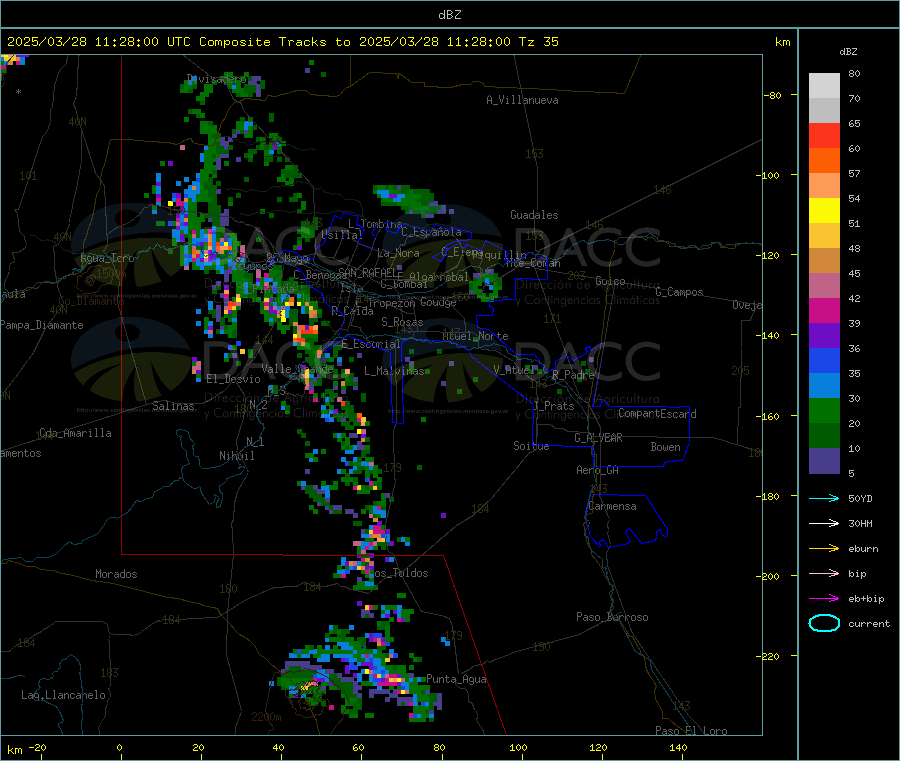Click the Atuel_Norte map label

click(x=475, y=336)
